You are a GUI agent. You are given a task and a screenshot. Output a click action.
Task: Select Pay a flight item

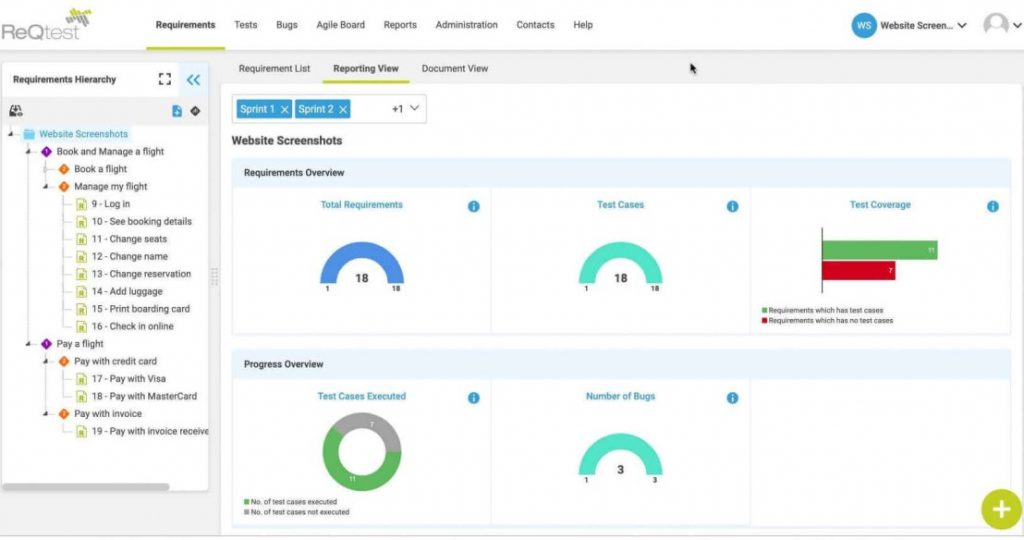point(80,344)
